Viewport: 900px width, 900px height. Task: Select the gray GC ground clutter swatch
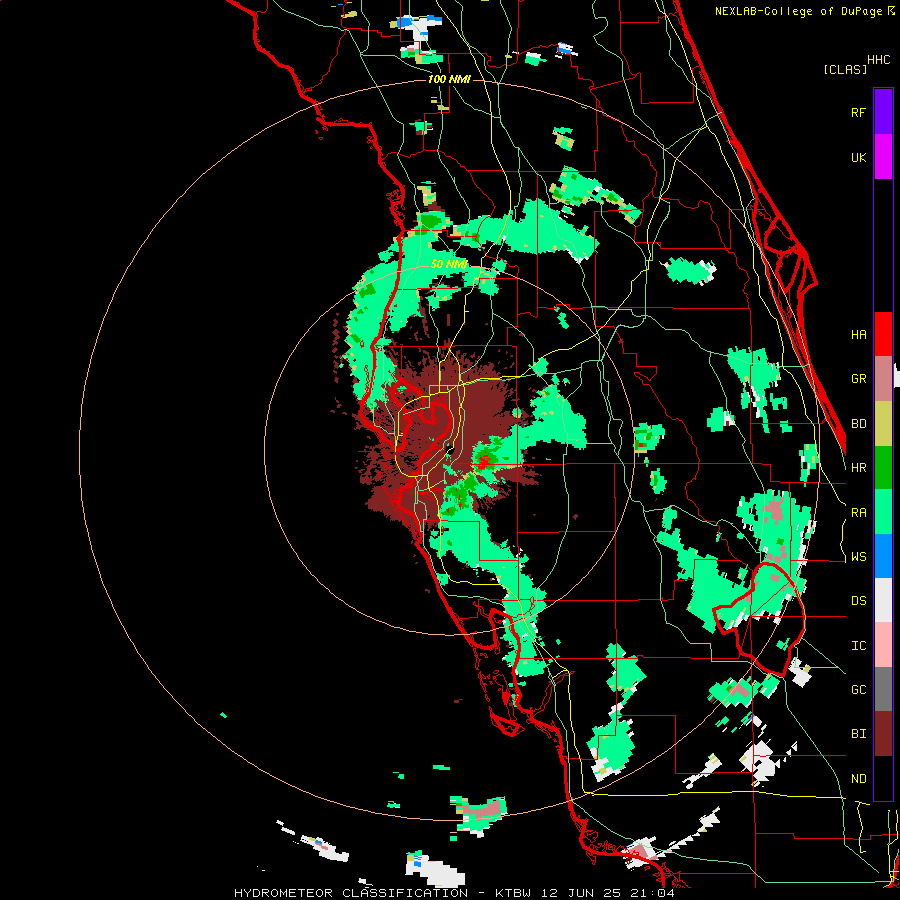pos(883,689)
